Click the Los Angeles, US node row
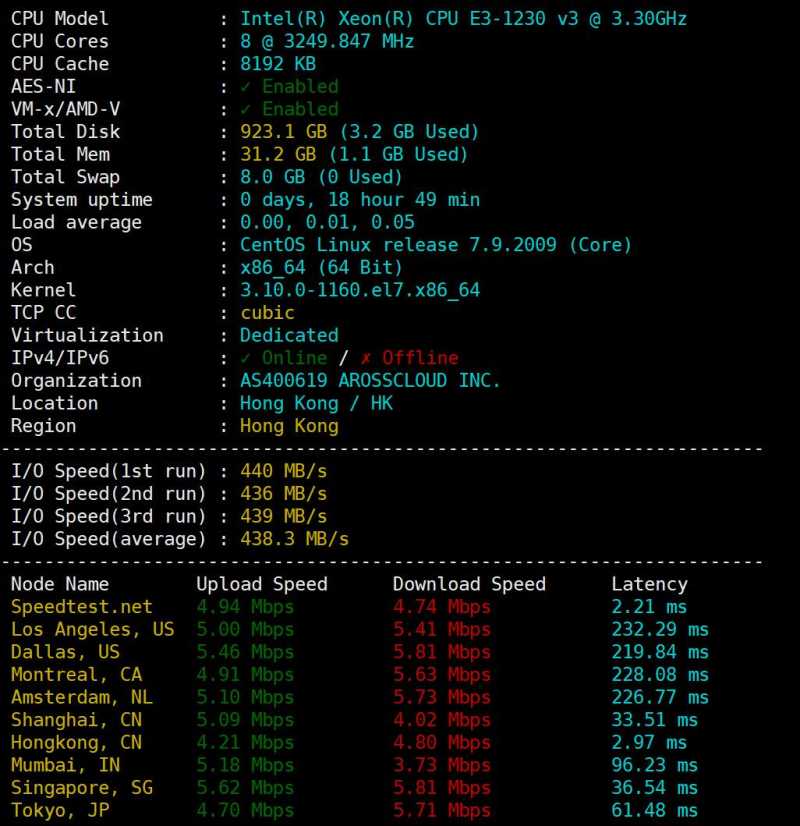Screen dimensions: 800x826 point(92,630)
